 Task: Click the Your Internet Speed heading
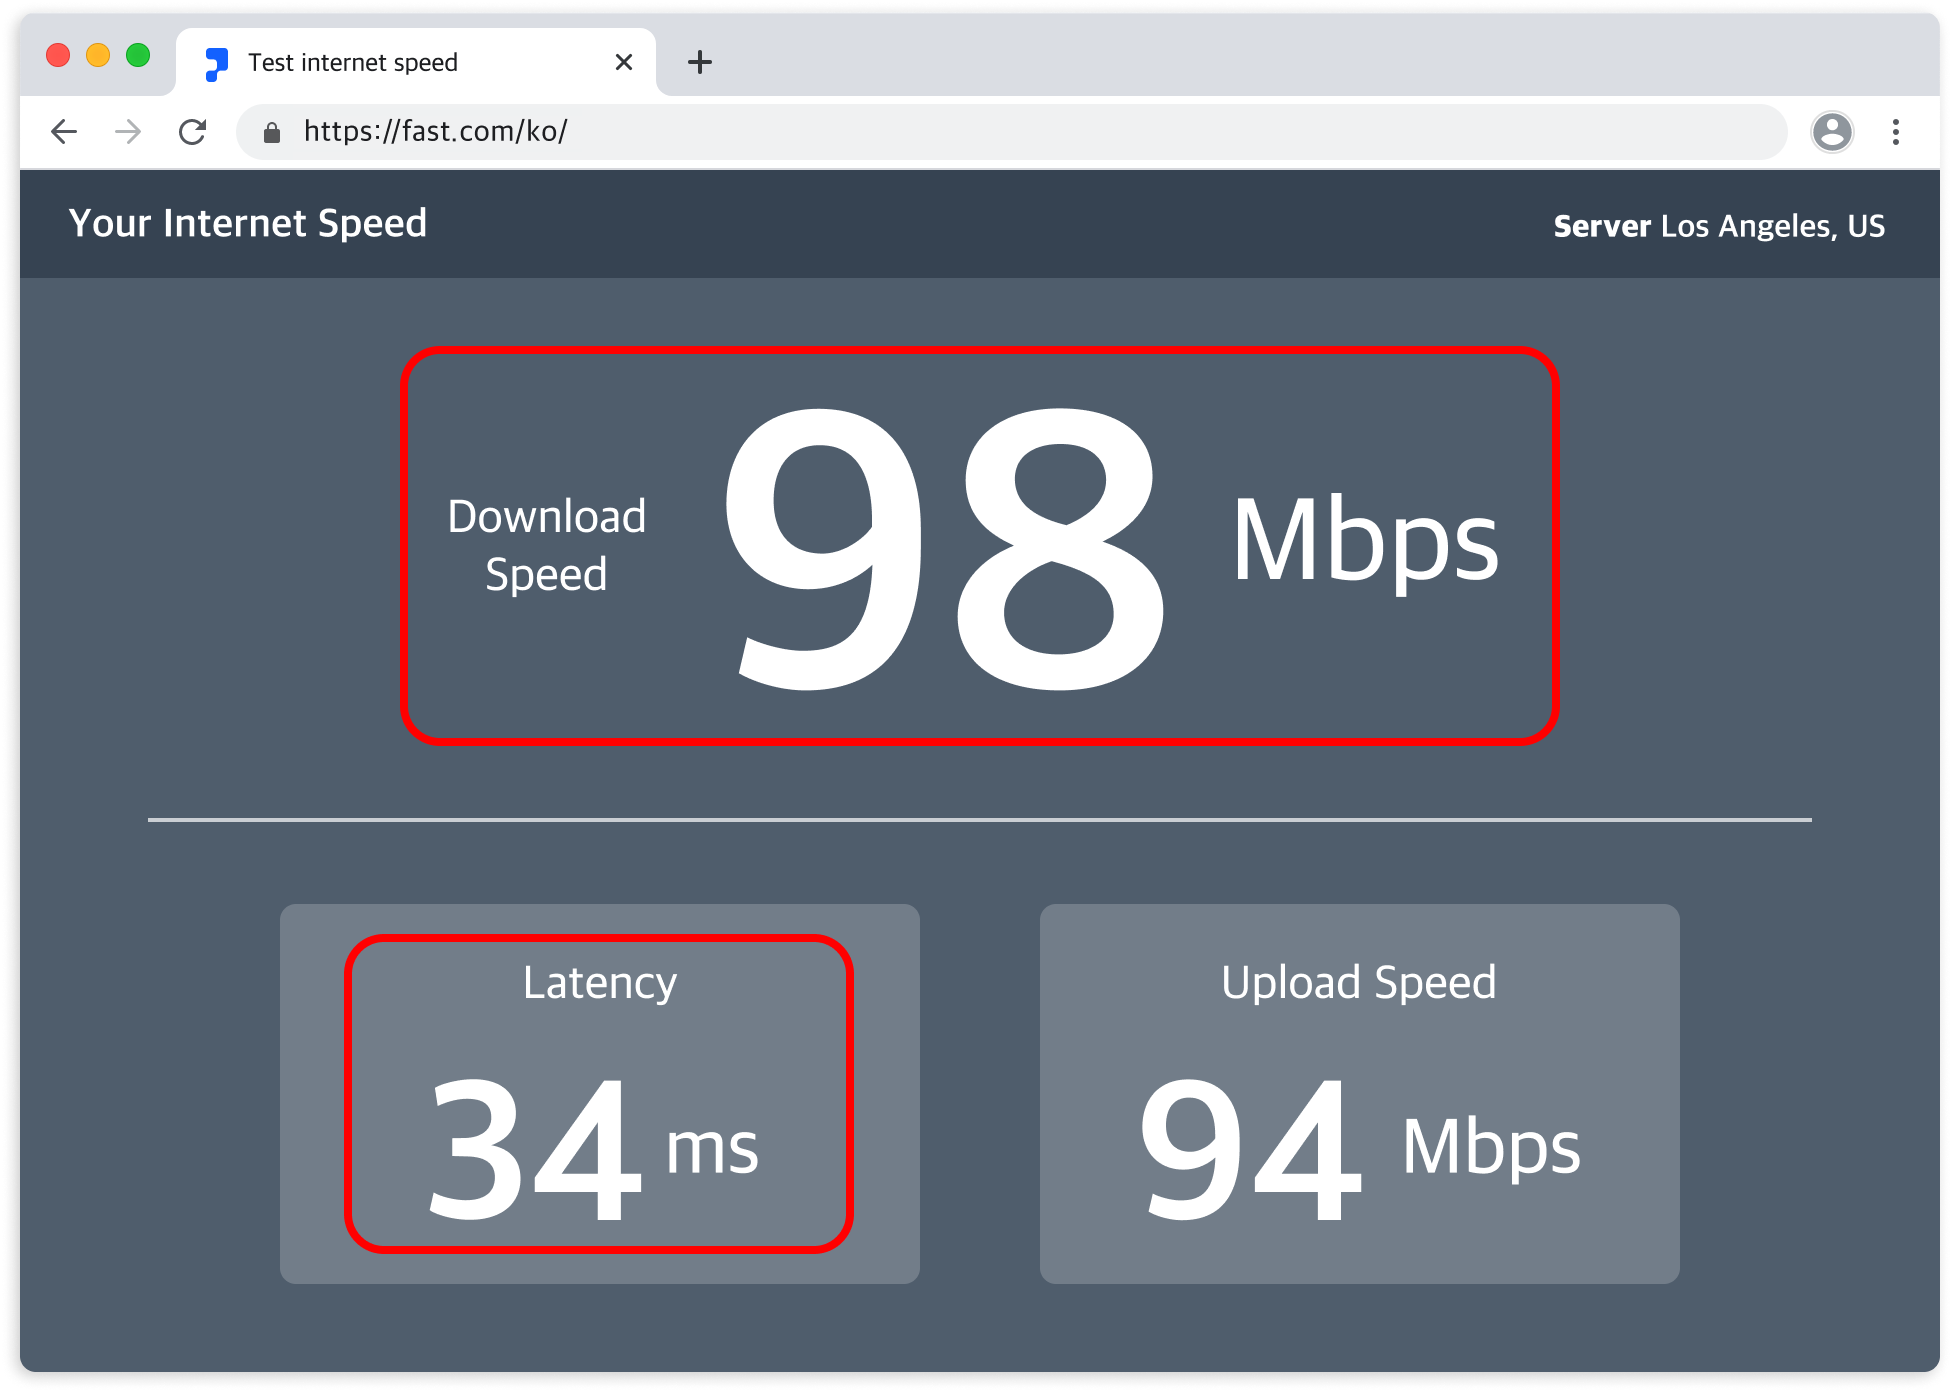248,224
